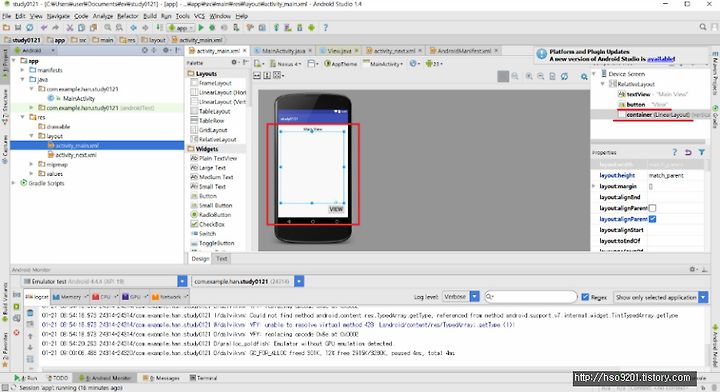Toggle expert properties filter icon

pyautogui.click(x=702, y=152)
